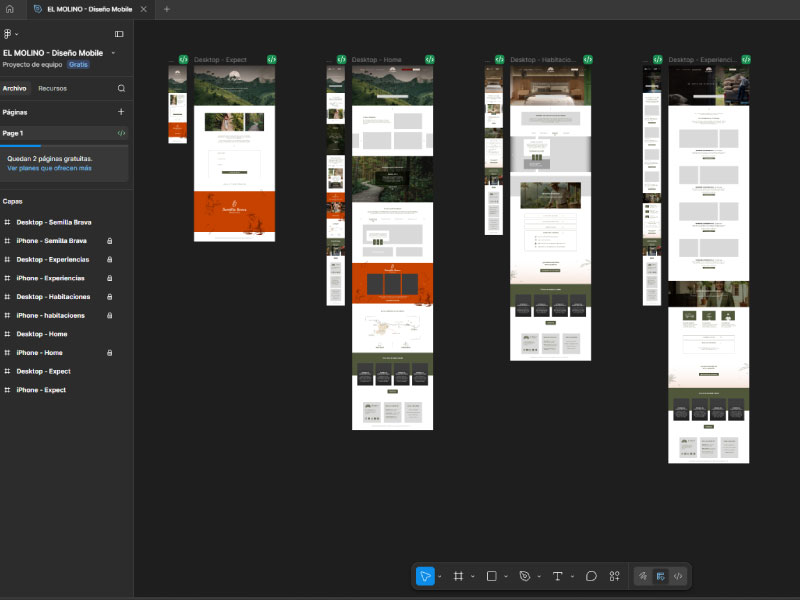Click the dev-ready badge on Desktop - Expect frame

[271, 59]
